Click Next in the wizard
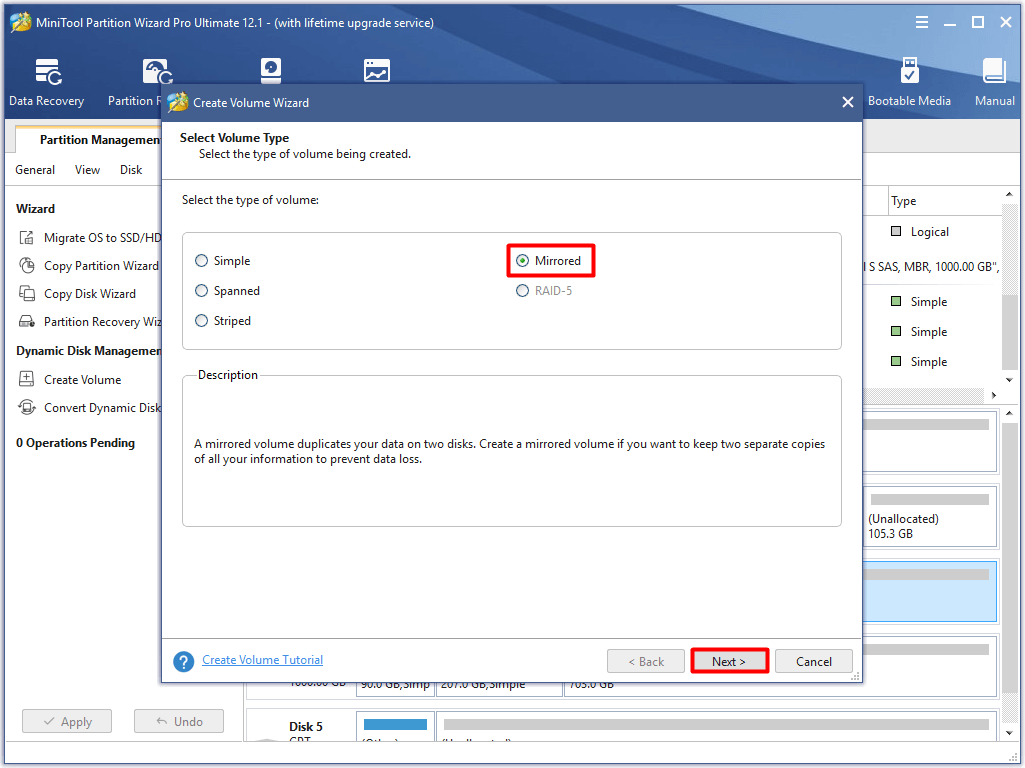Image resolution: width=1025 pixels, height=768 pixels. click(x=729, y=661)
